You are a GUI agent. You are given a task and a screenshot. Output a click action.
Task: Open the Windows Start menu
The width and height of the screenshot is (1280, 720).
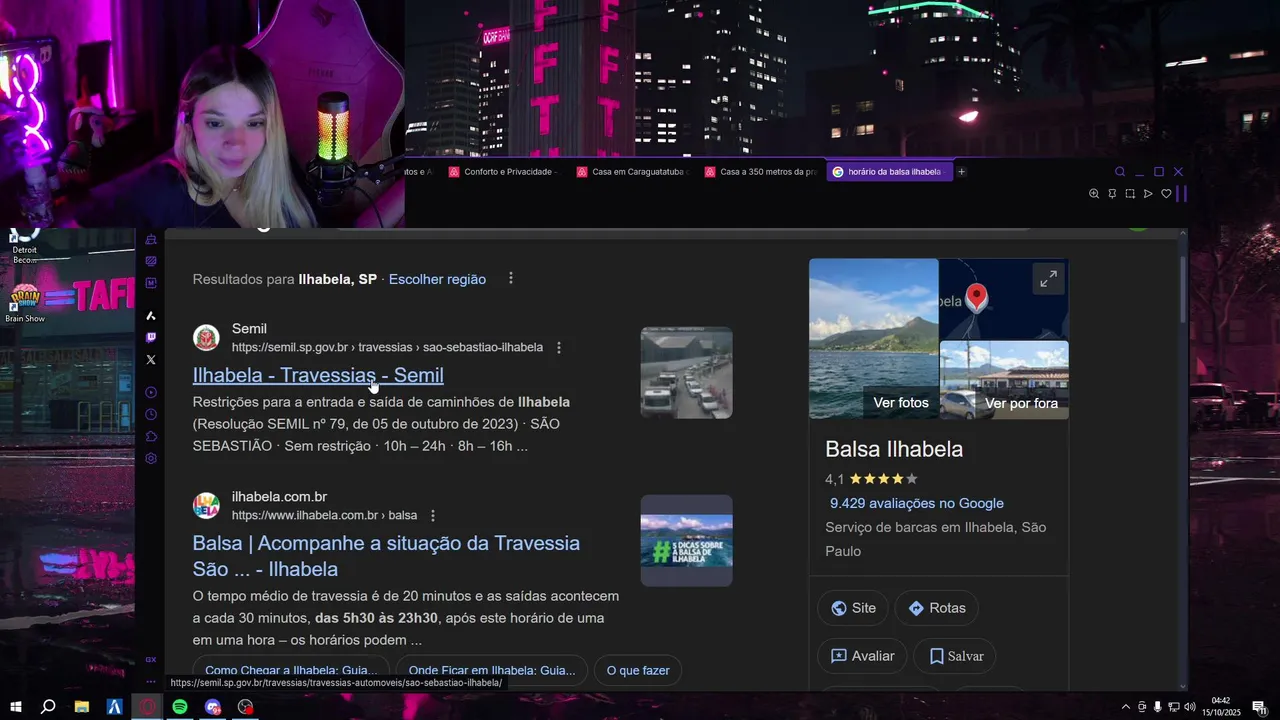(16, 707)
